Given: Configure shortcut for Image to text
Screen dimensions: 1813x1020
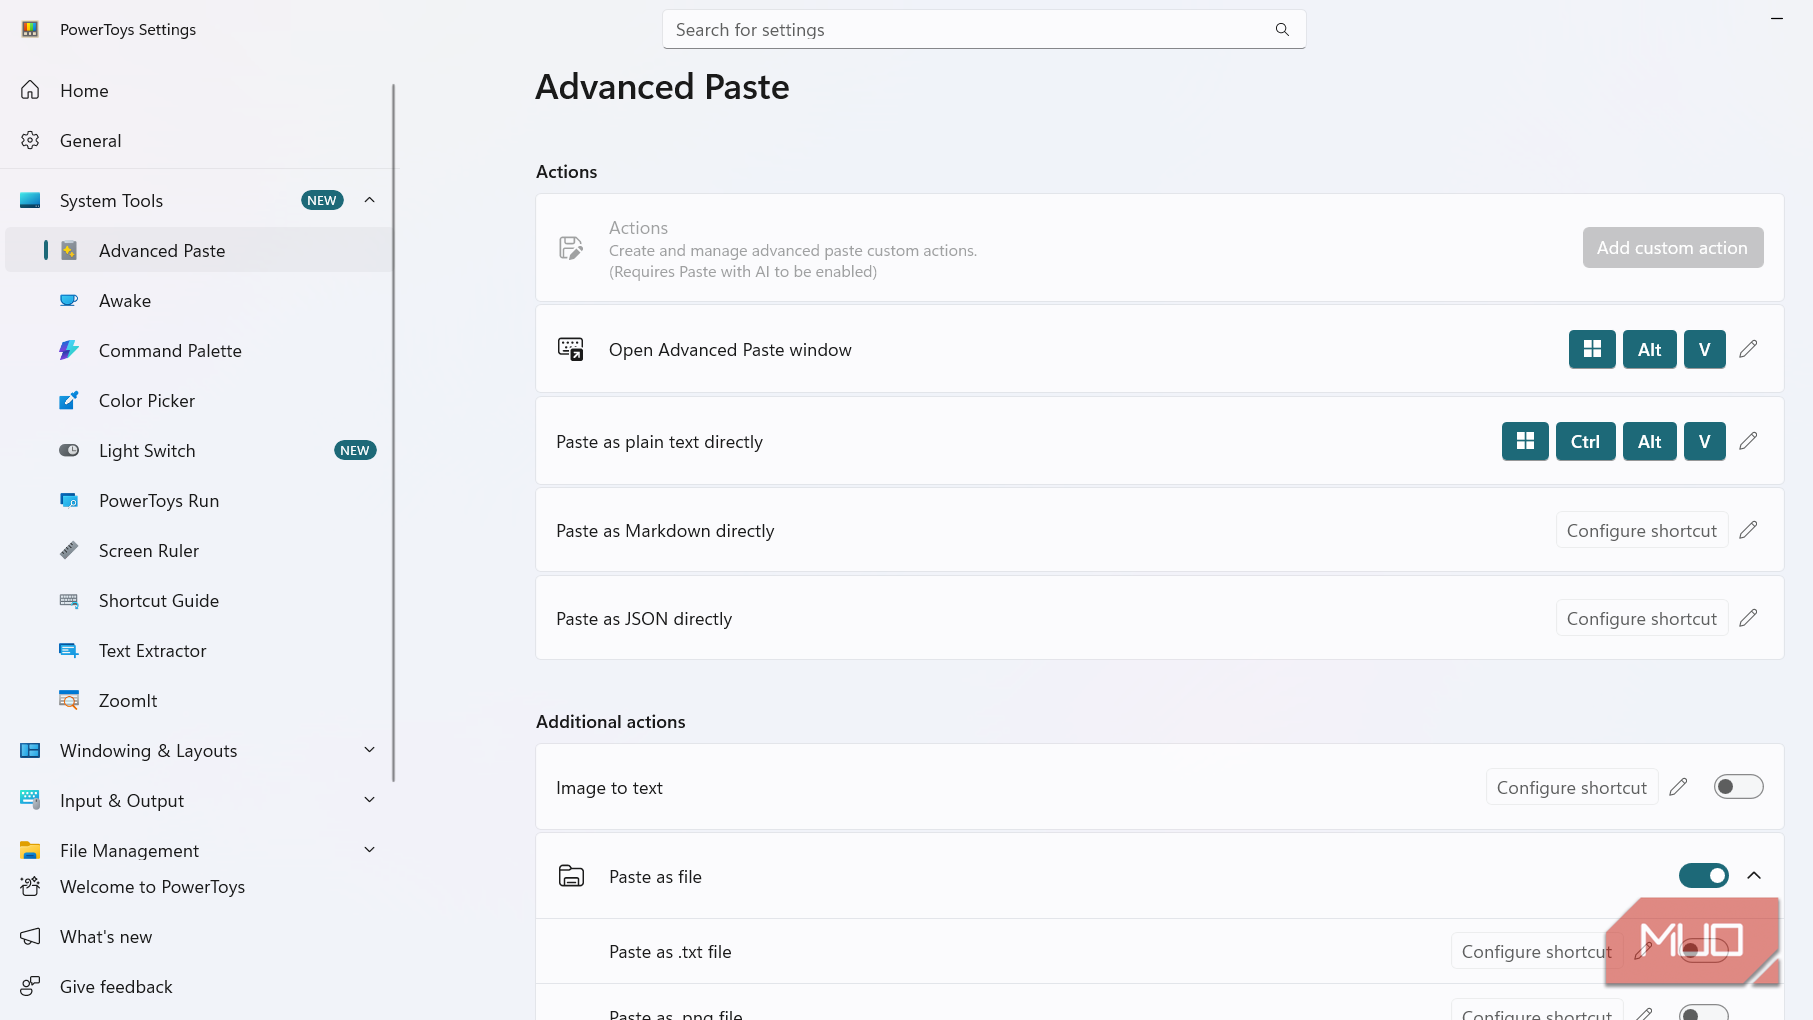Looking at the screenshot, I should (x=1571, y=787).
